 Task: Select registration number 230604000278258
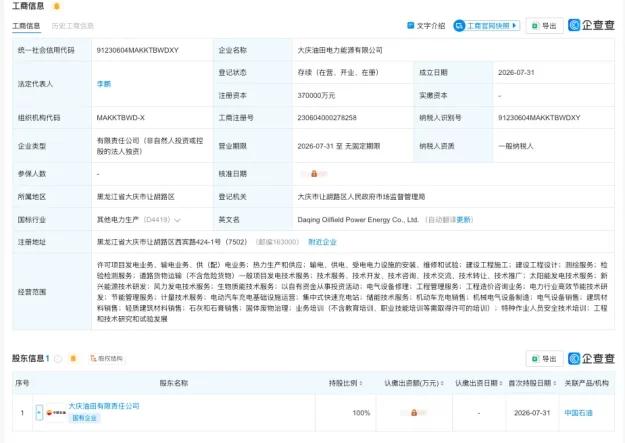(x=327, y=118)
